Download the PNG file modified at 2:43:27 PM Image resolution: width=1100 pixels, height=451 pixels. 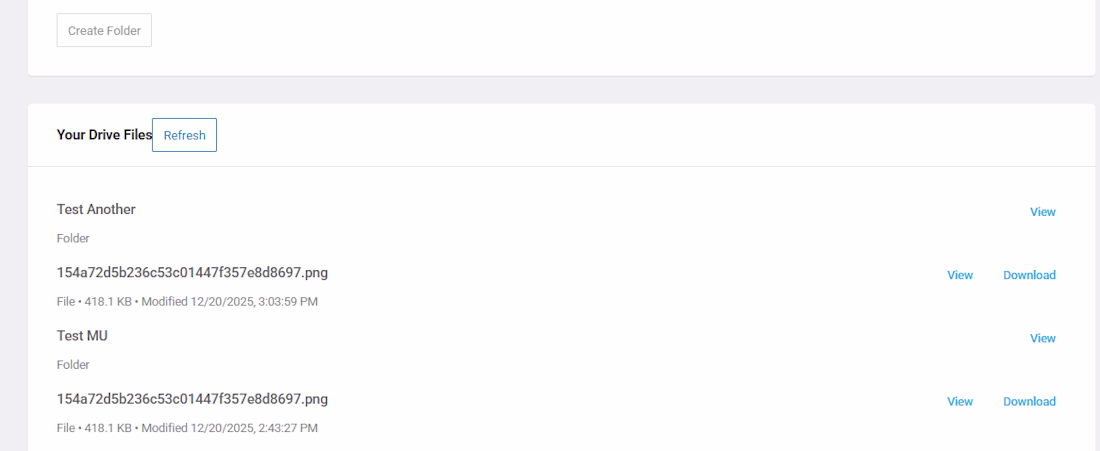1029,401
